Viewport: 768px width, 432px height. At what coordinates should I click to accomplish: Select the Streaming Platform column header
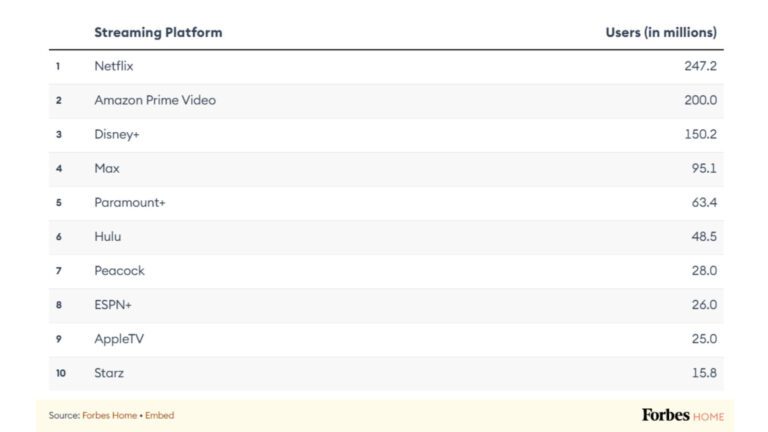pyautogui.click(x=158, y=32)
